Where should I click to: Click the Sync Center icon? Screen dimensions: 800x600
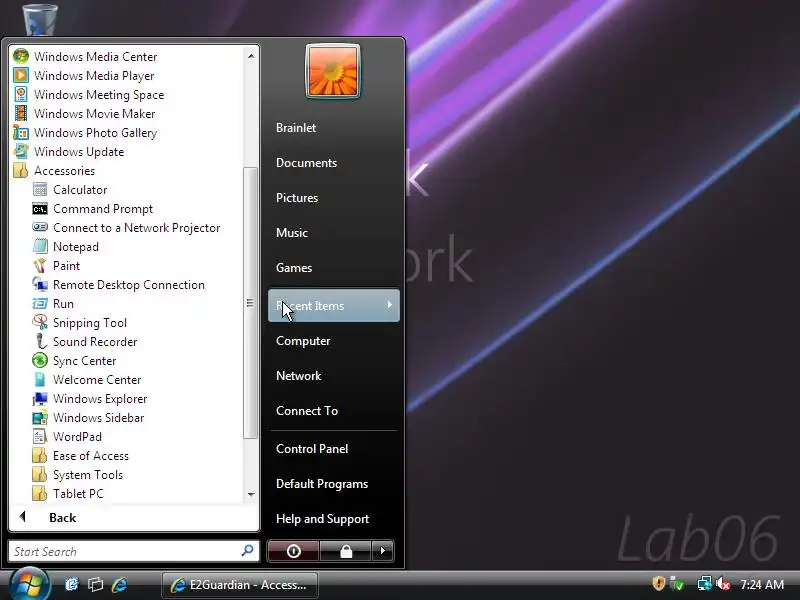pyautogui.click(x=40, y=361)
